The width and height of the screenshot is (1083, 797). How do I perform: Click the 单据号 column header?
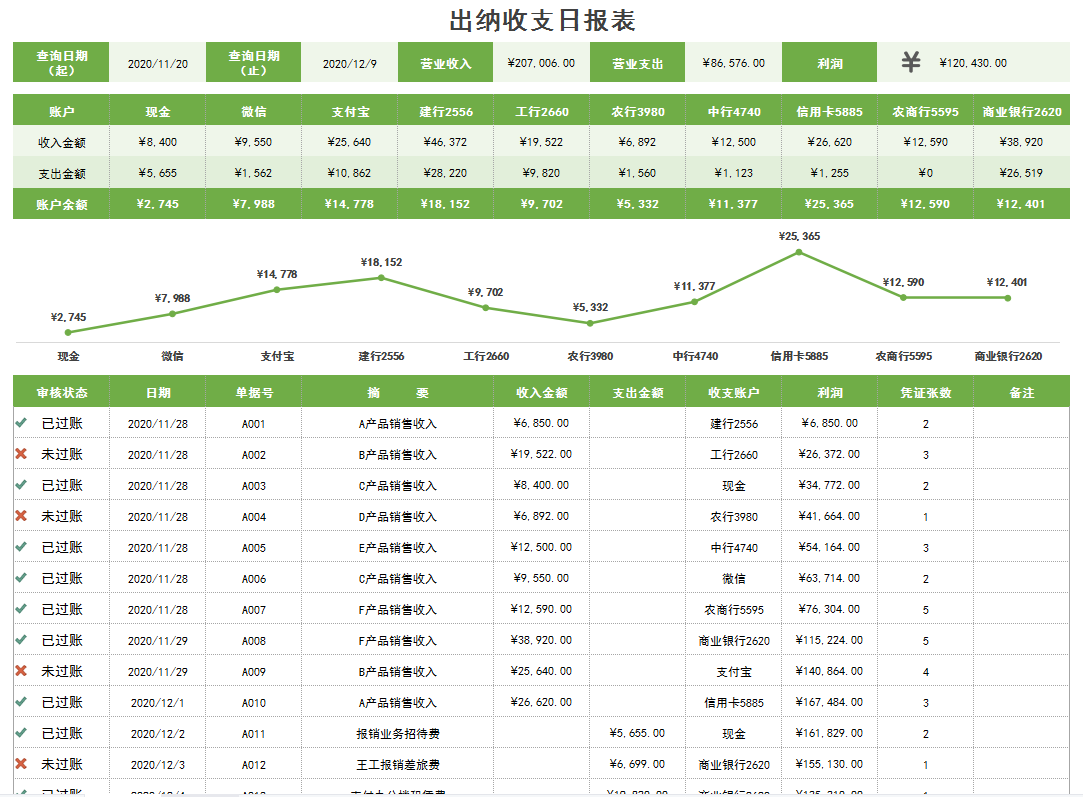(x=253, y=392)
